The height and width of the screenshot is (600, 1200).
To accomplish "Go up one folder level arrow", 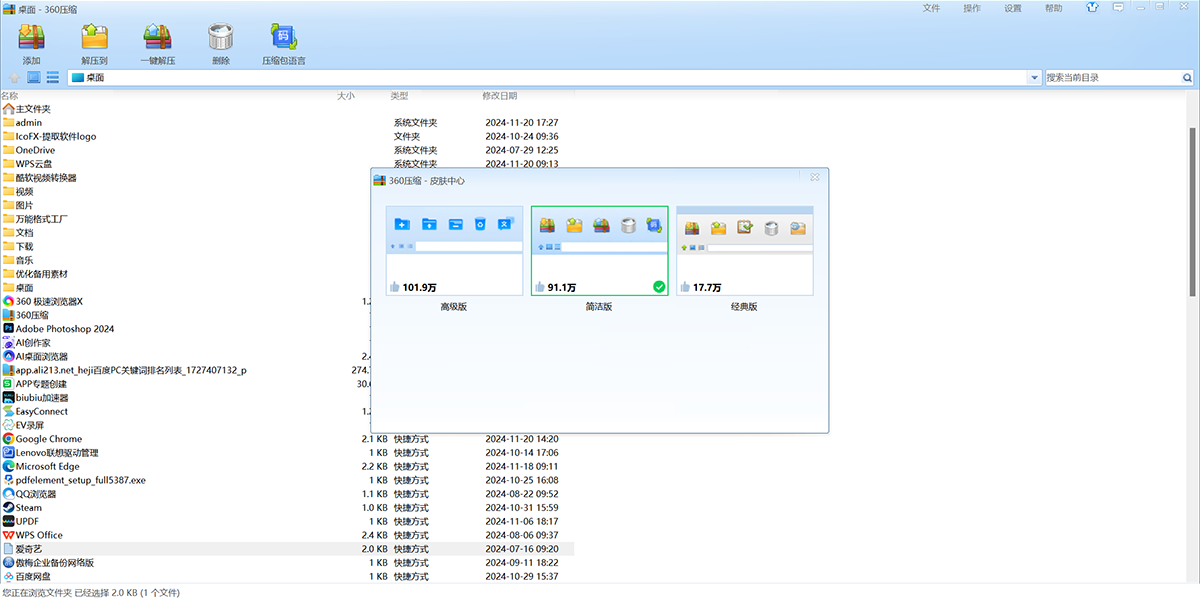I will click(x=14, y=77).
